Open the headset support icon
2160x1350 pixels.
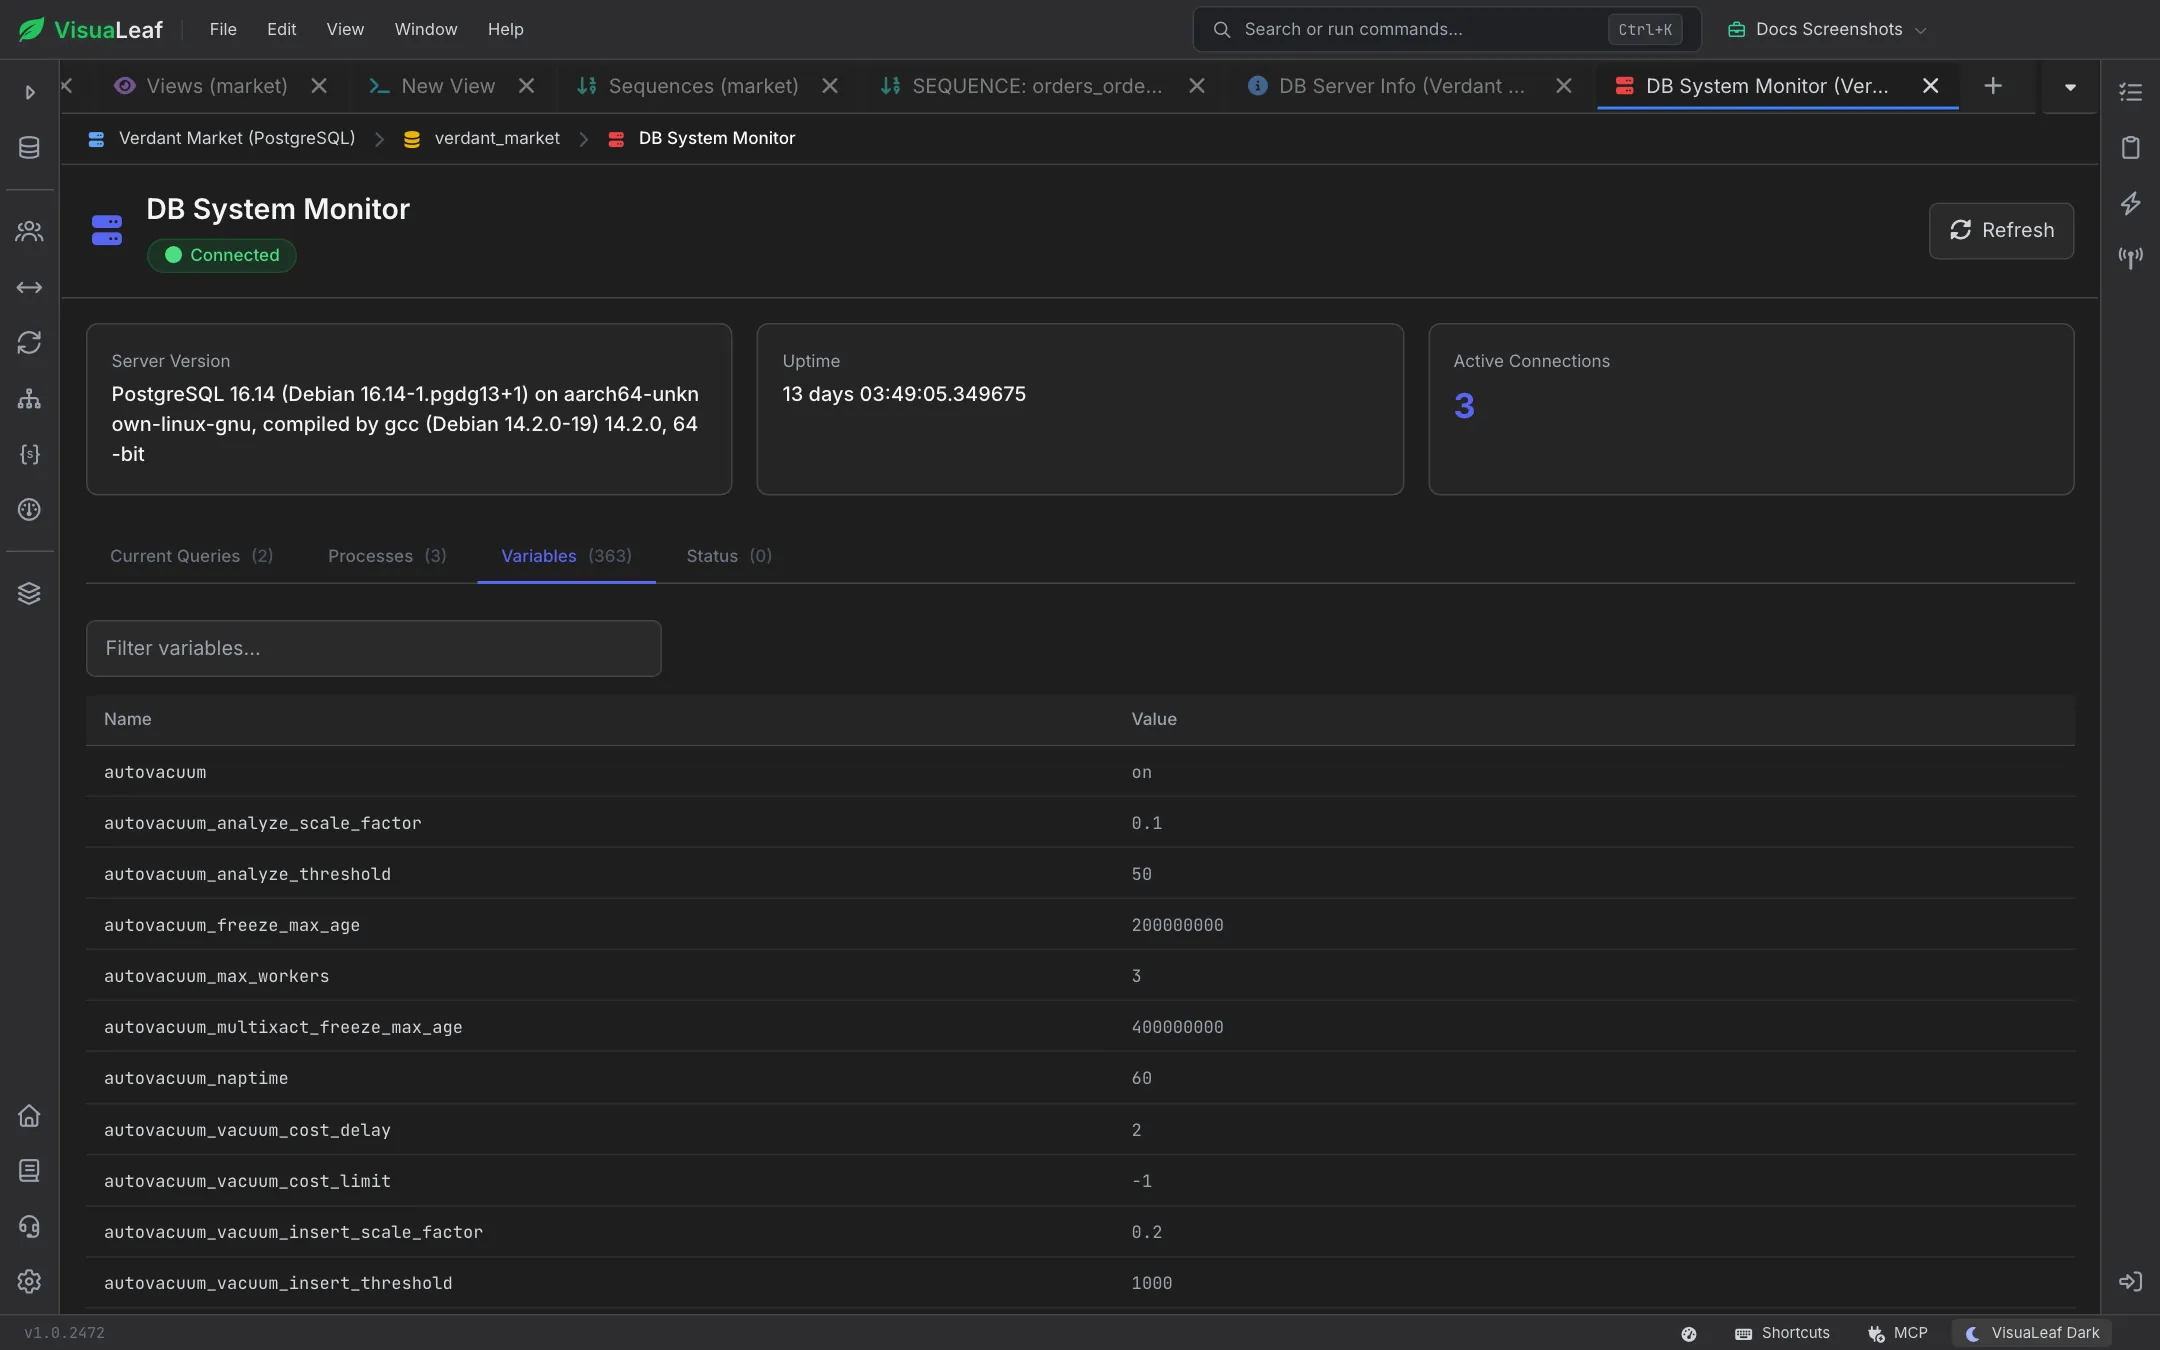[29, 1226]
